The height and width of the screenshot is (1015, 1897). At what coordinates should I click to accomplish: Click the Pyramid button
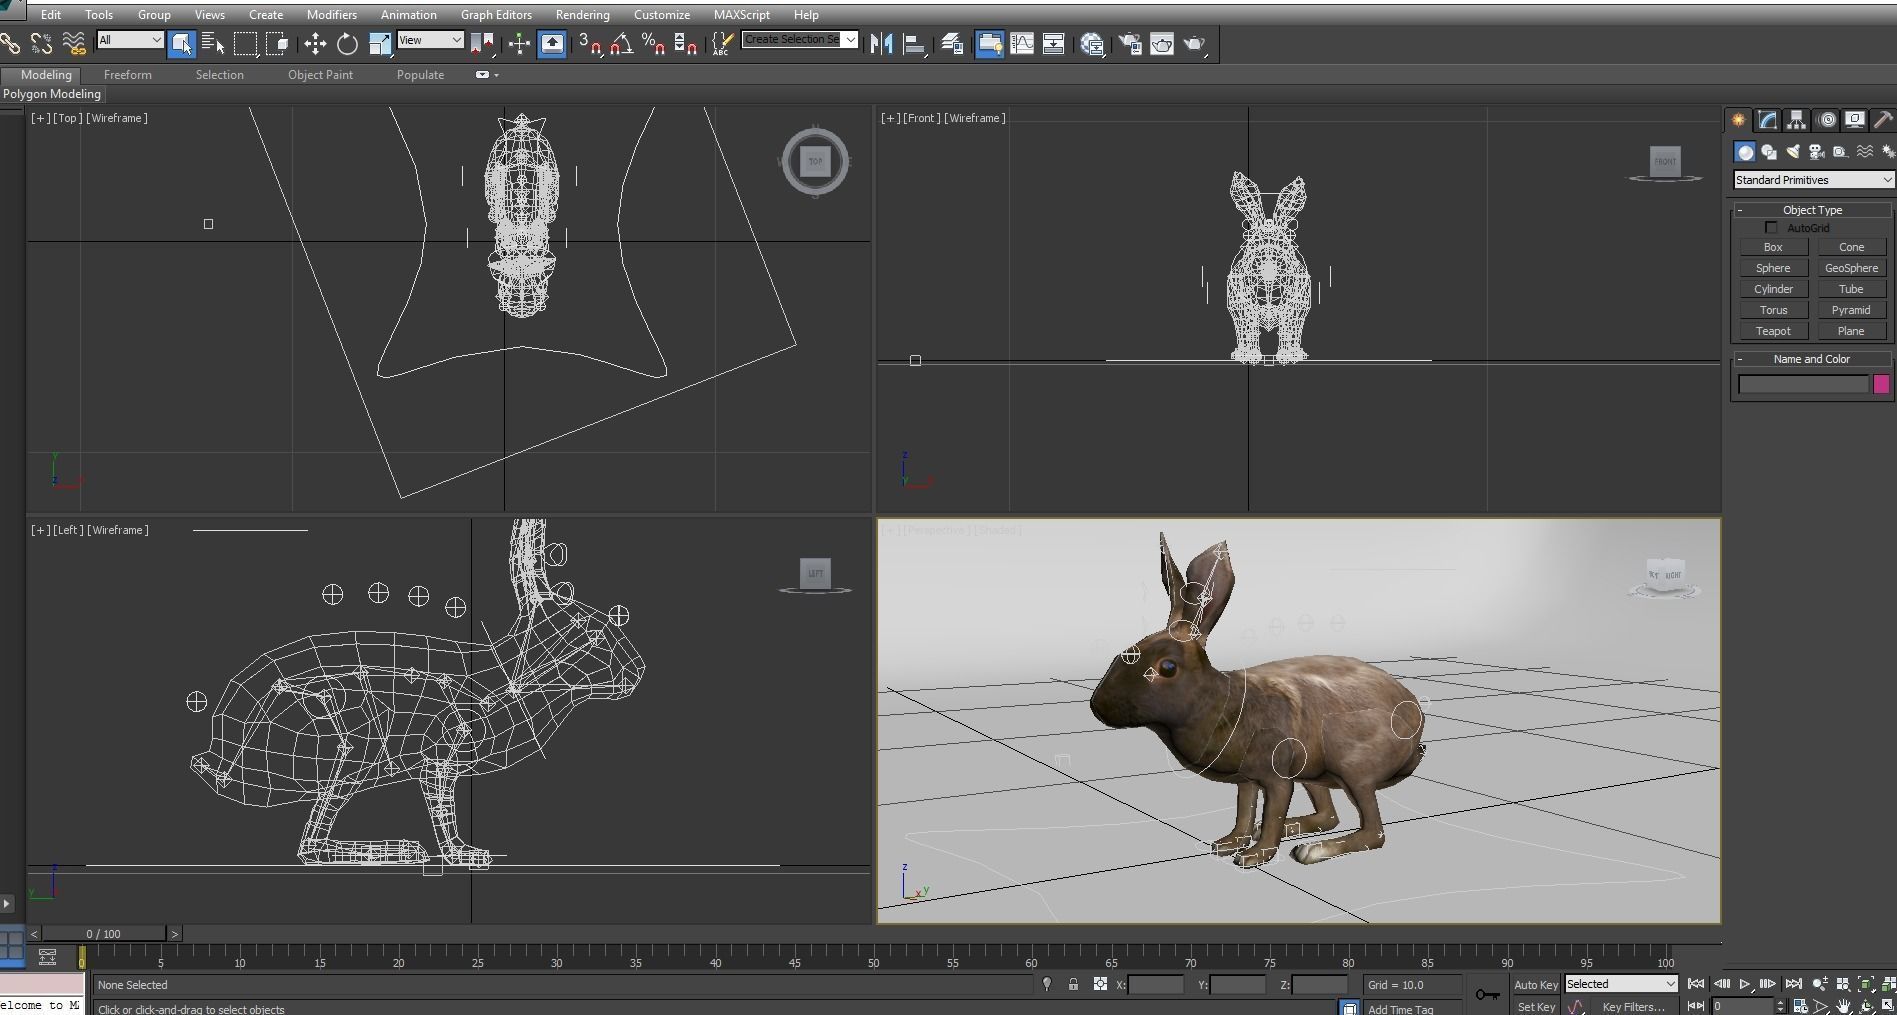[x=1851, y=310]
